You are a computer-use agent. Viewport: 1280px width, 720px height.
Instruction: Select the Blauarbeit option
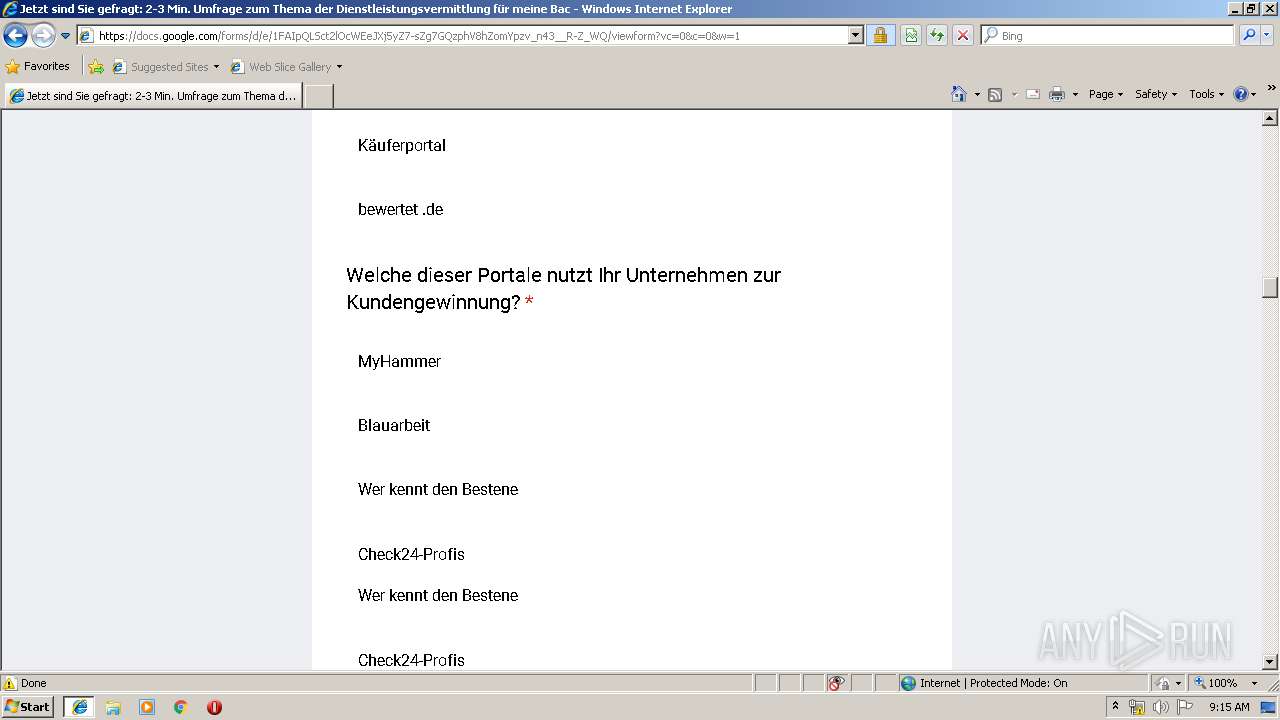click(394, 425)
